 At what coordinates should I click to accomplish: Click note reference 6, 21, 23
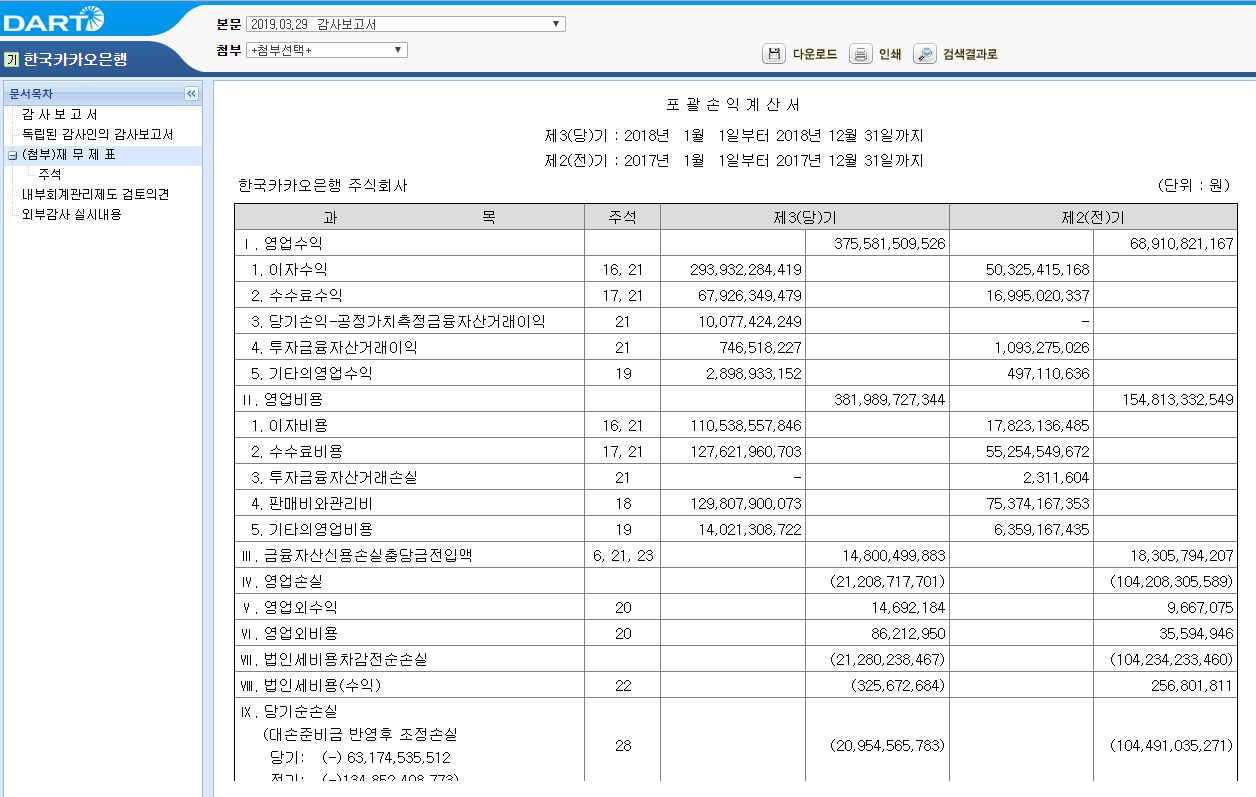(622, 556)
